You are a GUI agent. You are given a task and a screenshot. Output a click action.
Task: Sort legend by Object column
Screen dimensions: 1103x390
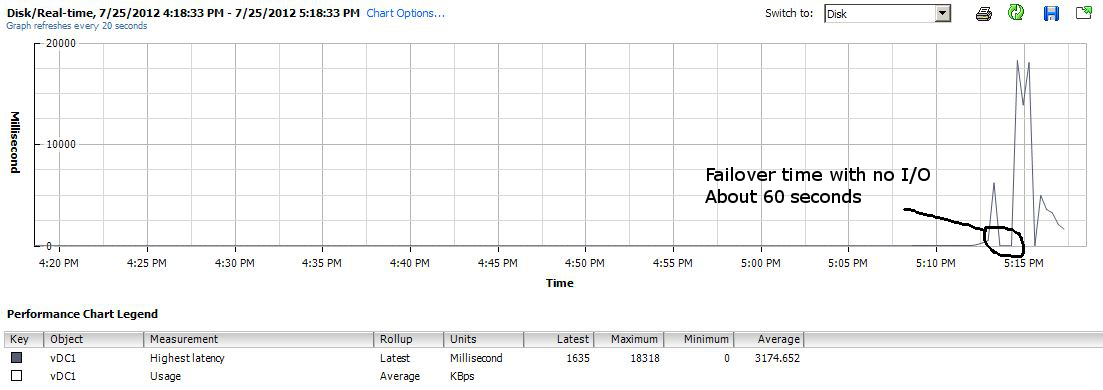pyautogui.click(x=94, y=339)
